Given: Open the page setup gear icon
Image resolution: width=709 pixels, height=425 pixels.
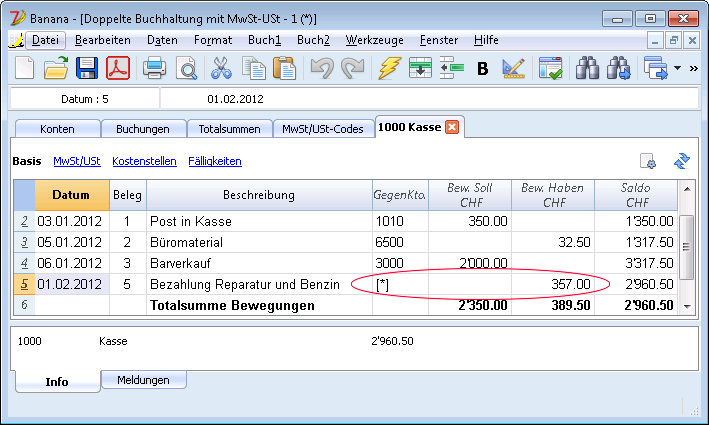Looking at the screenshot, I should coord(648,161).
